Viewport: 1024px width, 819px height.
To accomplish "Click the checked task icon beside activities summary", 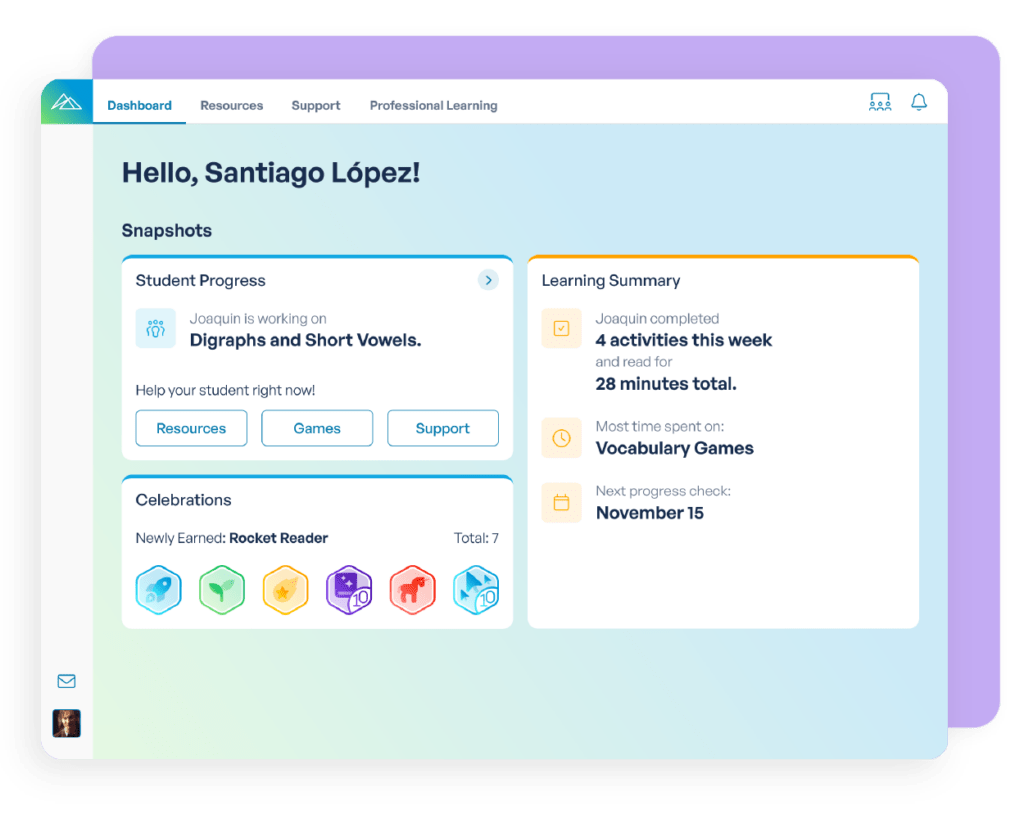I will [x=561, y=328].
